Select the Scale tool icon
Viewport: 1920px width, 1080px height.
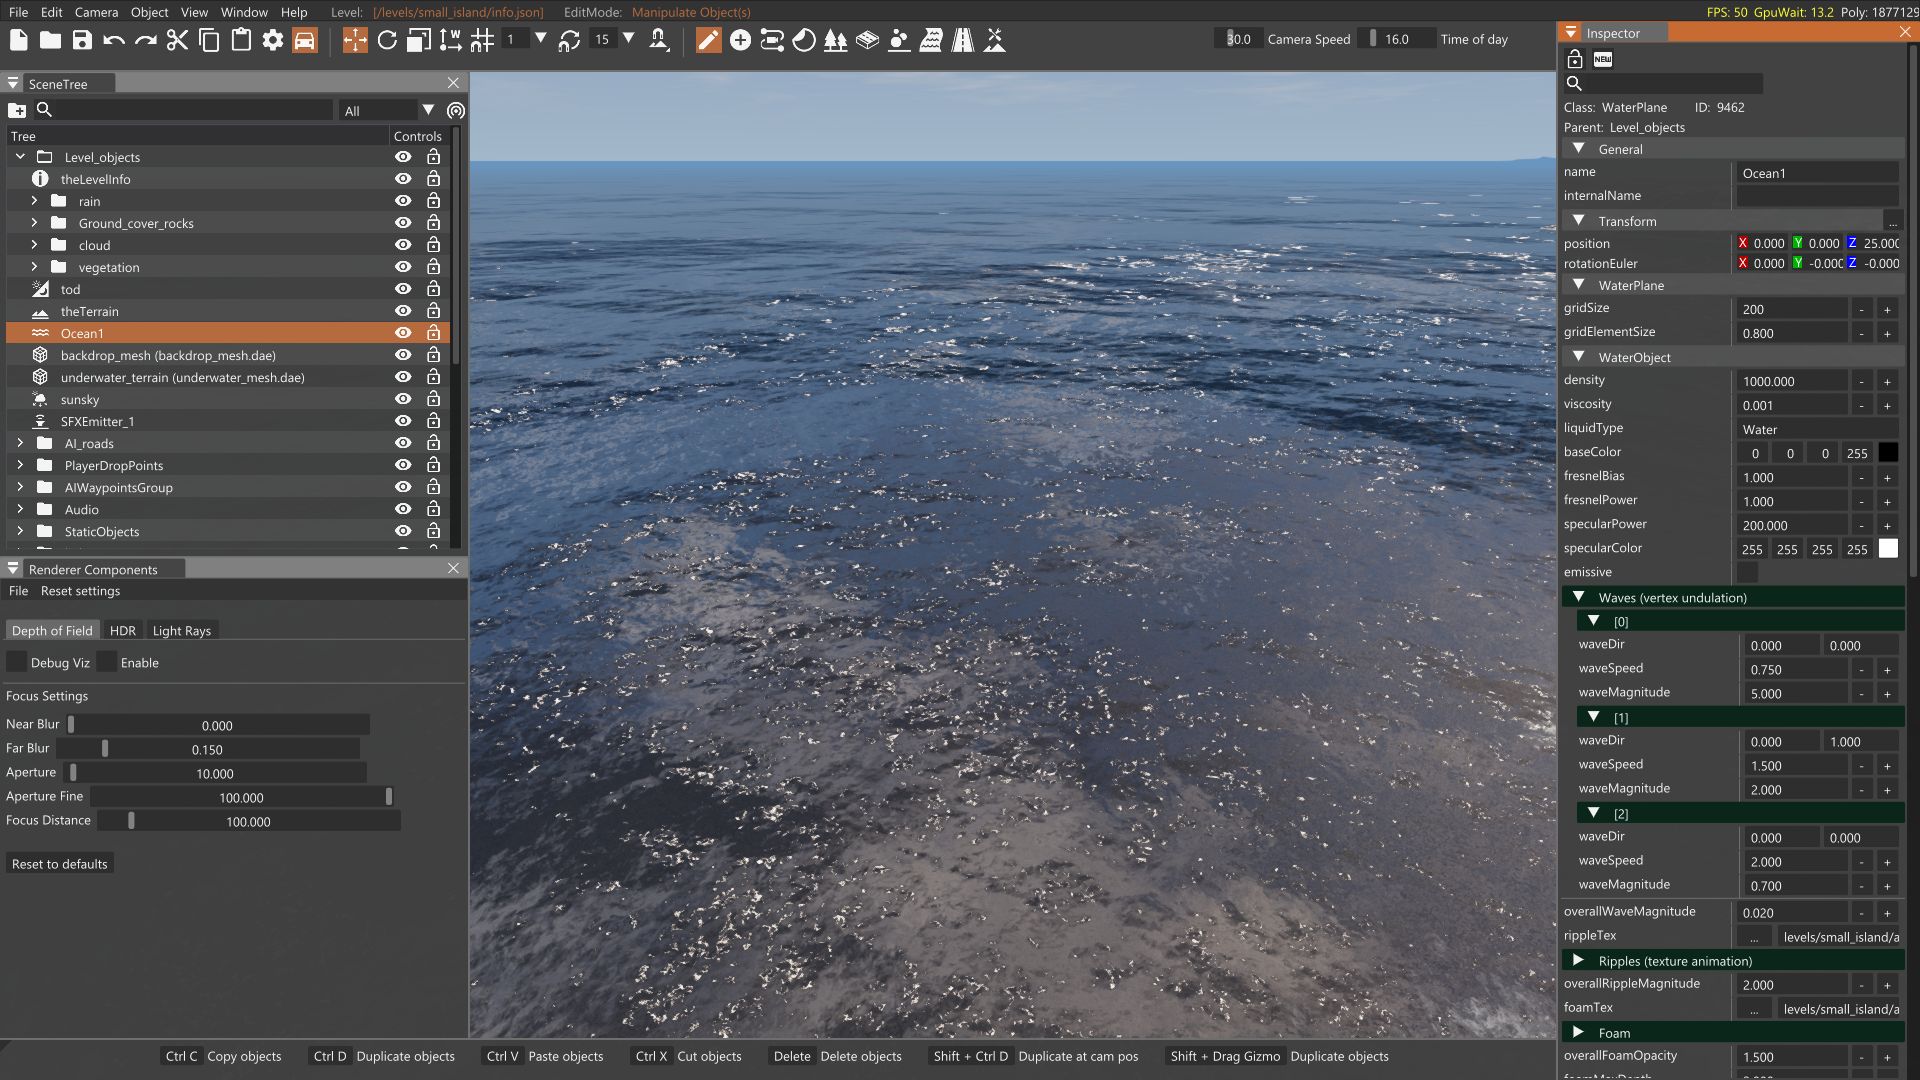(x=419, y=40)
